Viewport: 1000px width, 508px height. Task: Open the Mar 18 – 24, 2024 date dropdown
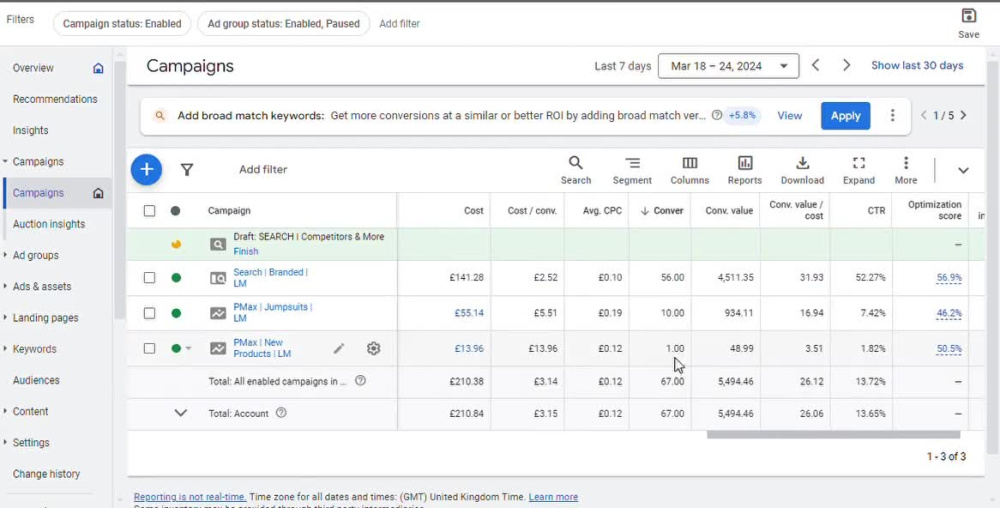click(728, 66)
